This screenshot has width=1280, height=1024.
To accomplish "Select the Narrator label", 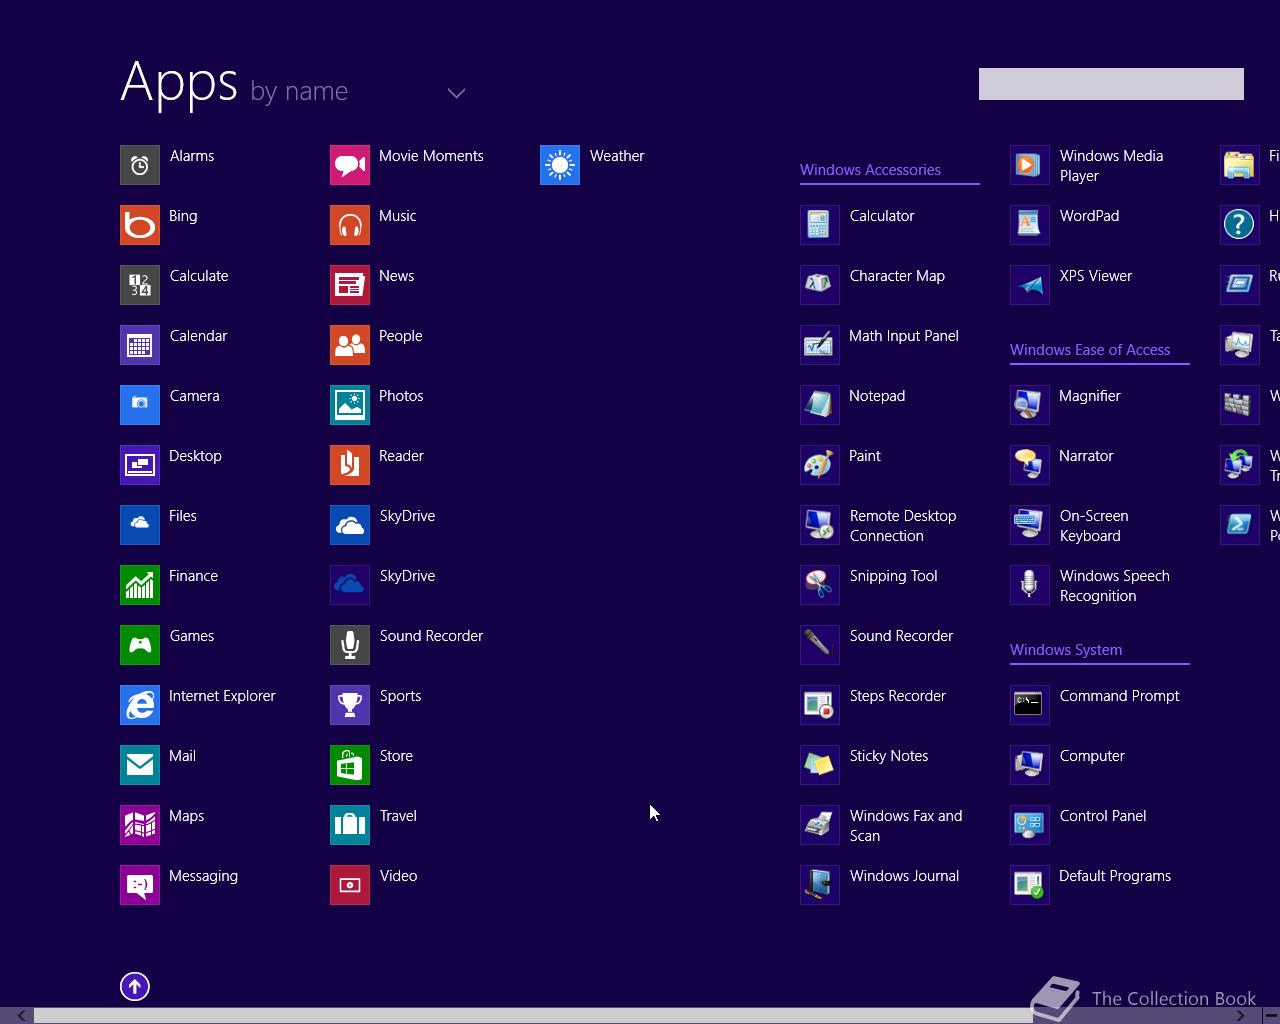I will [1086, 456].
